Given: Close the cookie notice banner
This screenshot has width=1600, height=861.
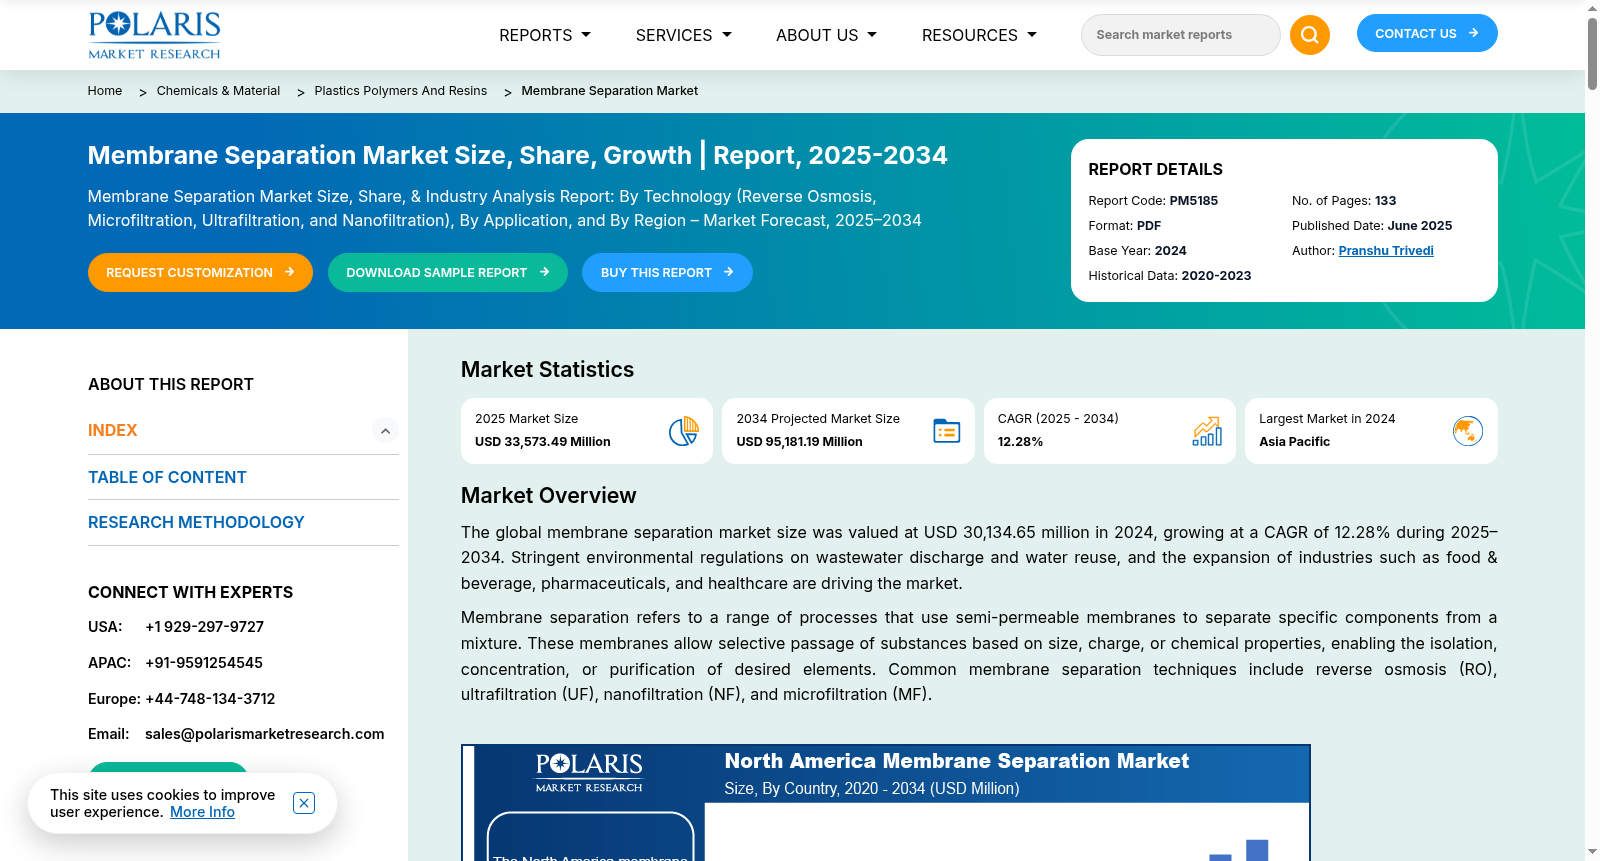Looking at the screenshot, I should click(x=304, y=803).
